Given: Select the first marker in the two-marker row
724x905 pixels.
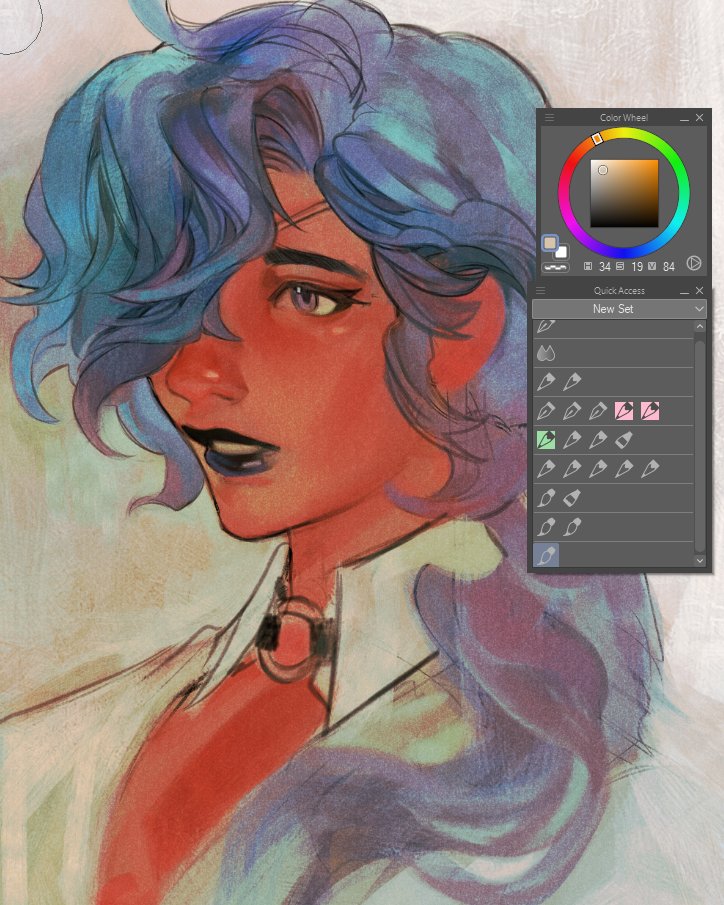Looking at the screenshot, I should [546, 382].
